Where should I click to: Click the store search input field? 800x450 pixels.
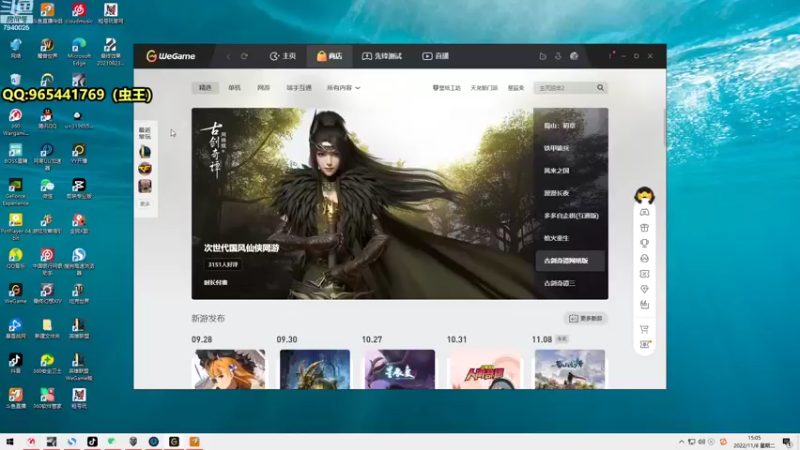(x=565, y=88)
